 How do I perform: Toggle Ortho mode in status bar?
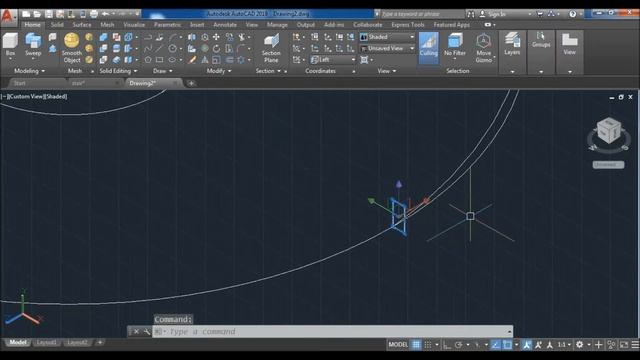coord(447,345)
